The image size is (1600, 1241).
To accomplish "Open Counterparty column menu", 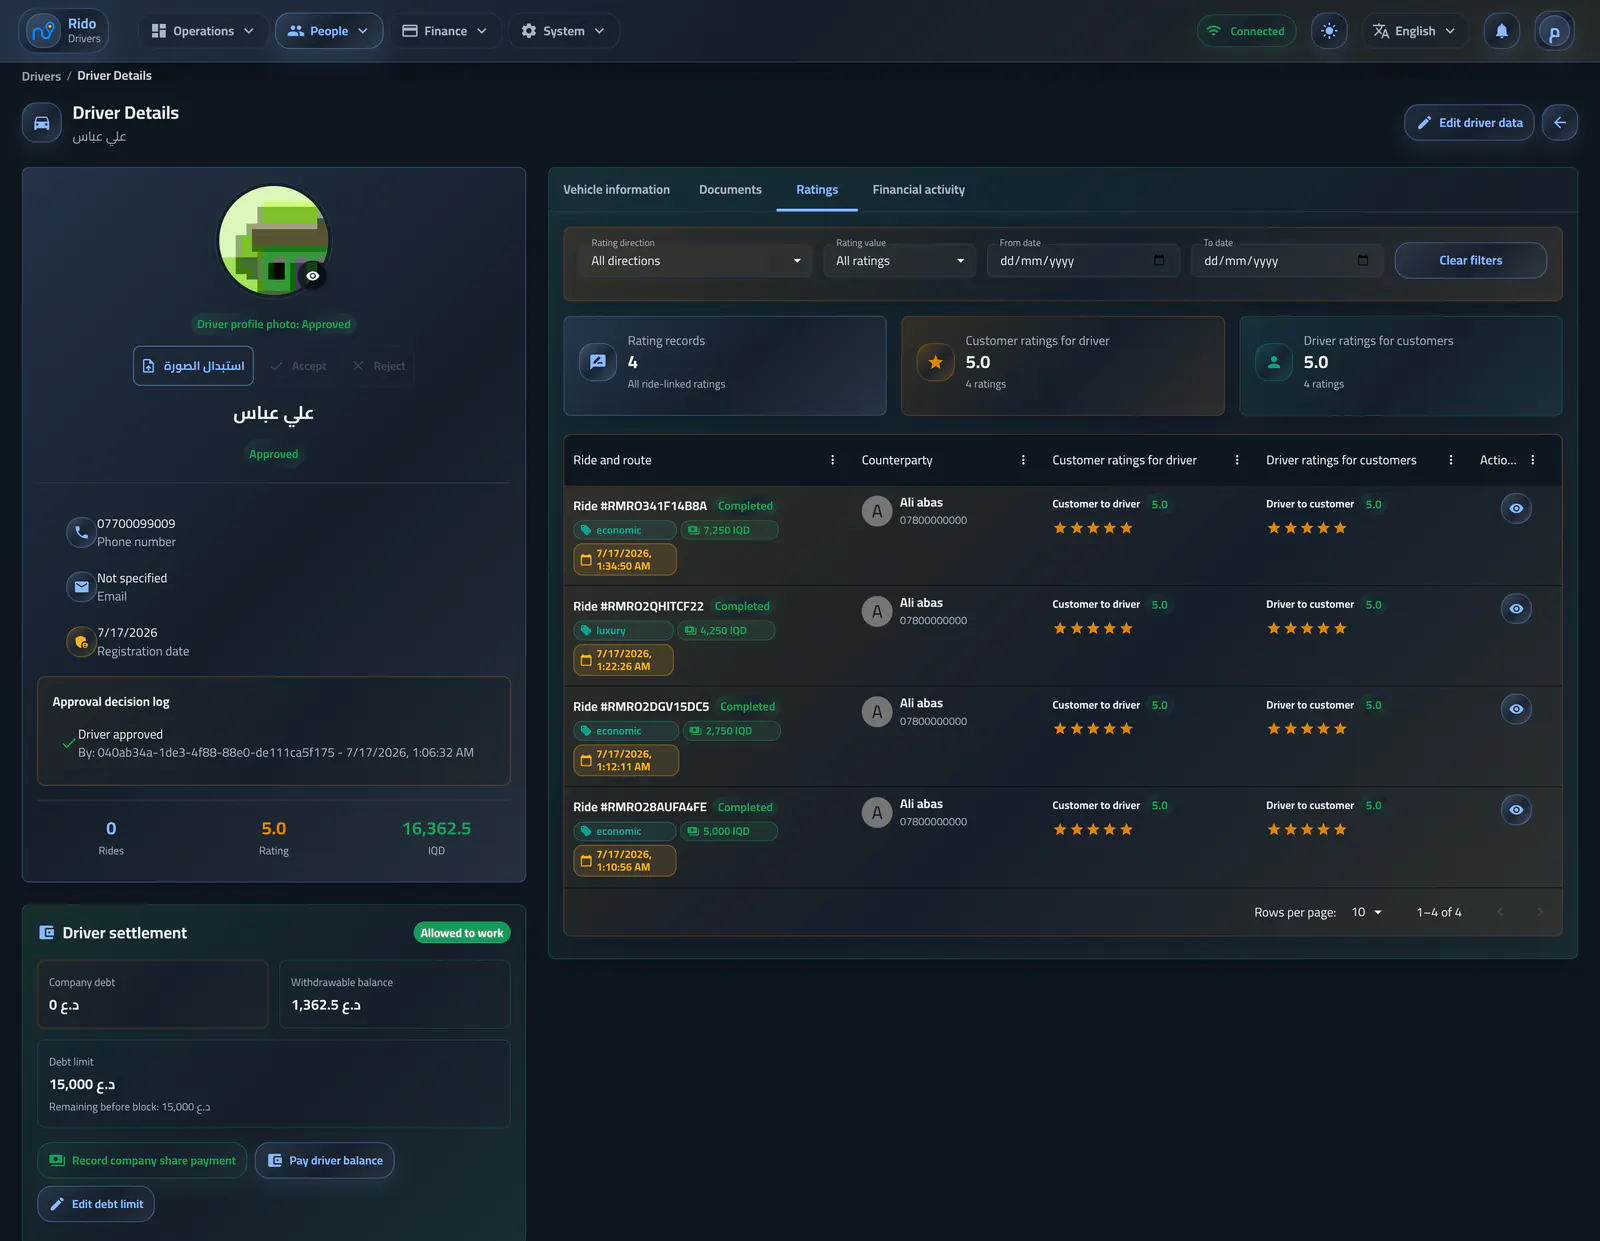I will pyautogui.click(x=1023, y=460).
